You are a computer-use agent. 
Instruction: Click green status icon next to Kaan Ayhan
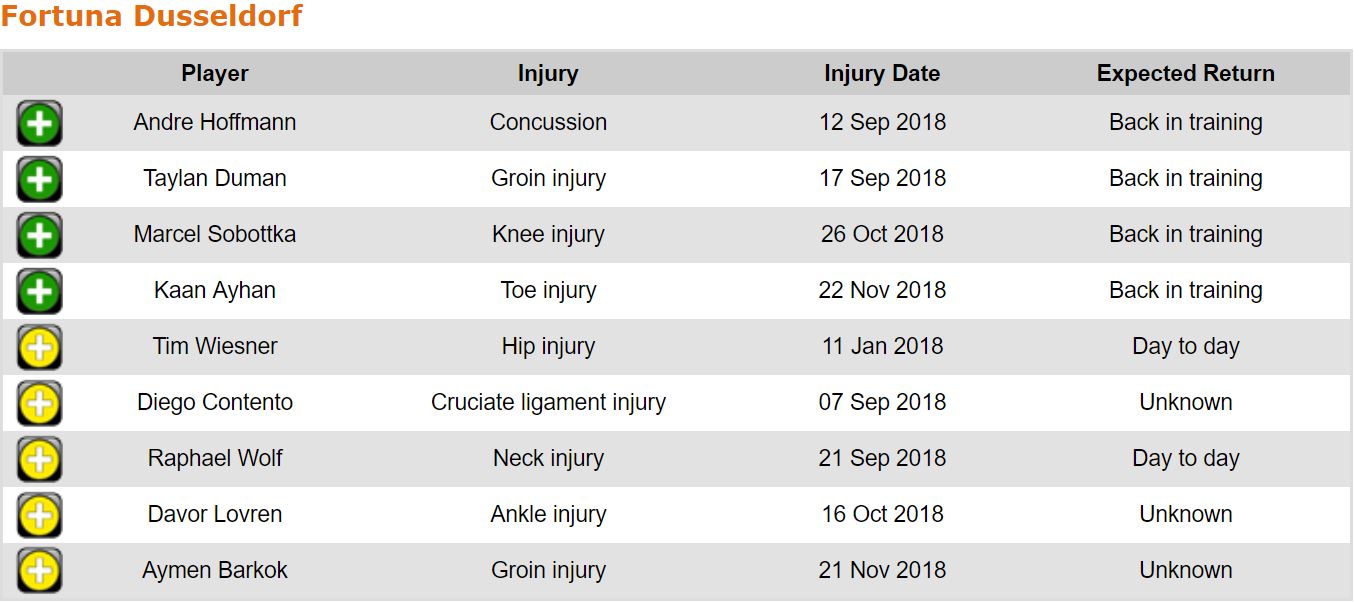pos(39,292)
